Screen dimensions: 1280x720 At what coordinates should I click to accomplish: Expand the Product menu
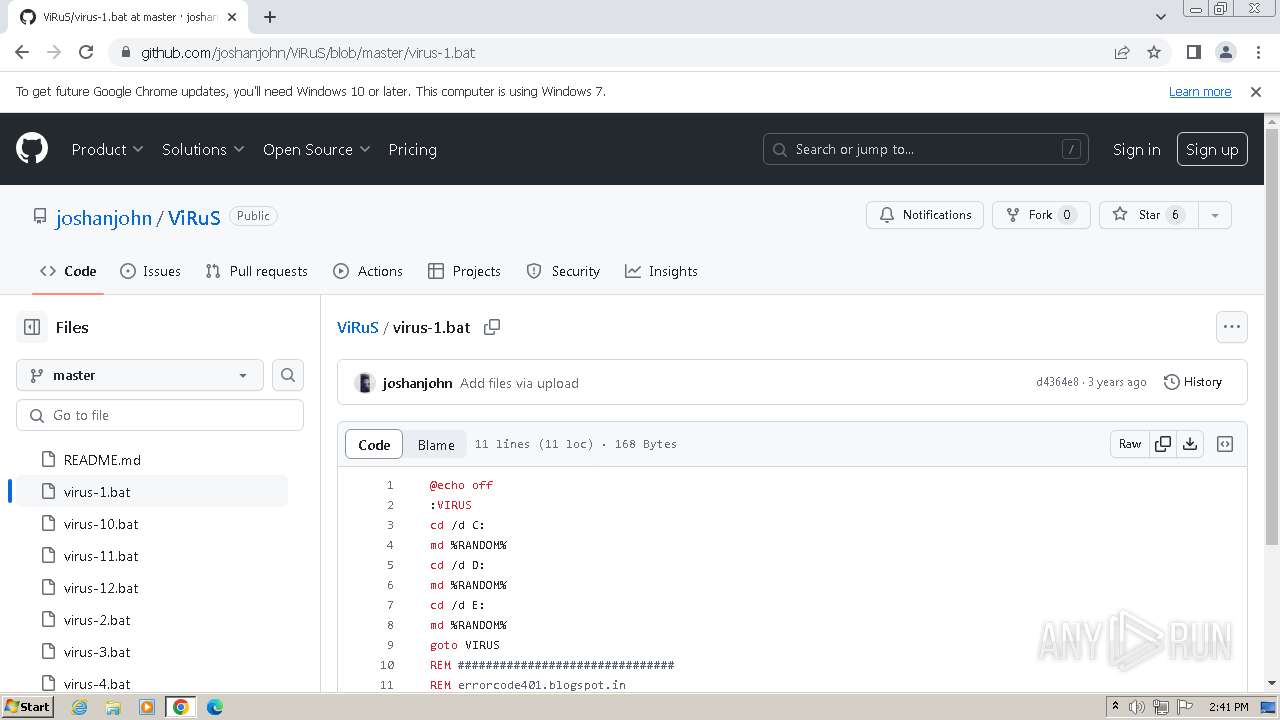107,149
